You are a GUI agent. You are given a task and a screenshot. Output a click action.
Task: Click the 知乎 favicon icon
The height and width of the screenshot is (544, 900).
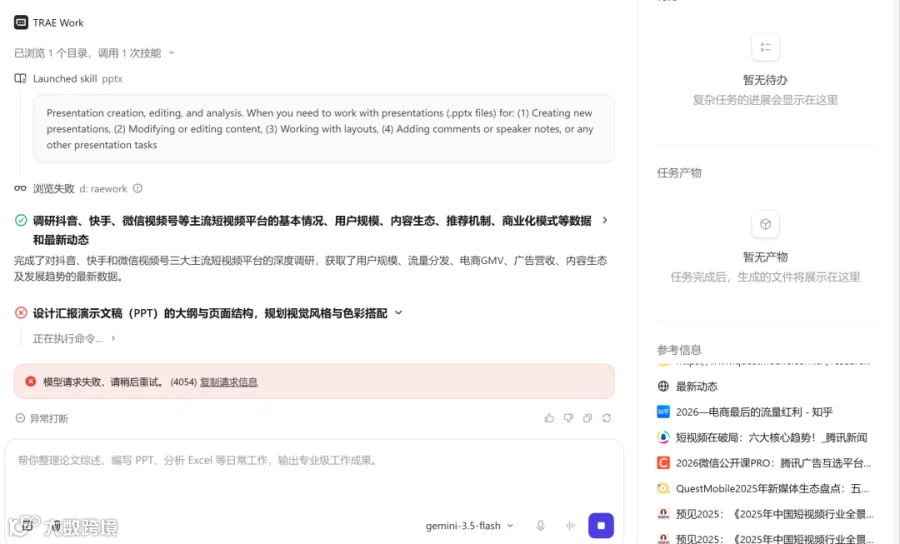663,411
